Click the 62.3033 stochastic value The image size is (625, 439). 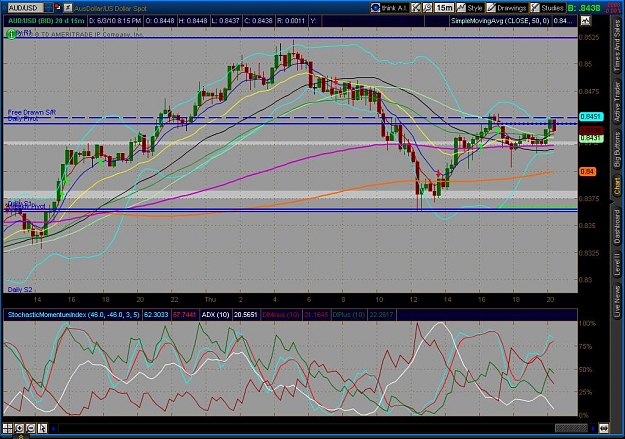click(156, 315)
